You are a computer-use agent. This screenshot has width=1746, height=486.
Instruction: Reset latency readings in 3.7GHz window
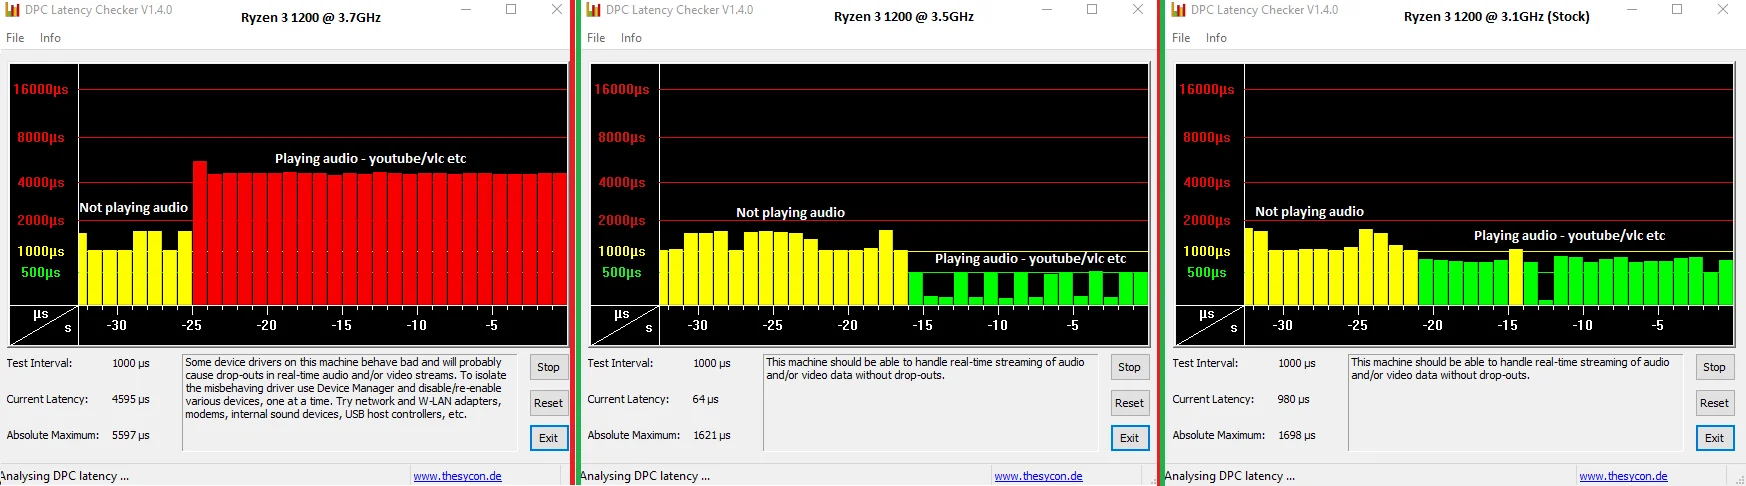(x=548, y=403)
